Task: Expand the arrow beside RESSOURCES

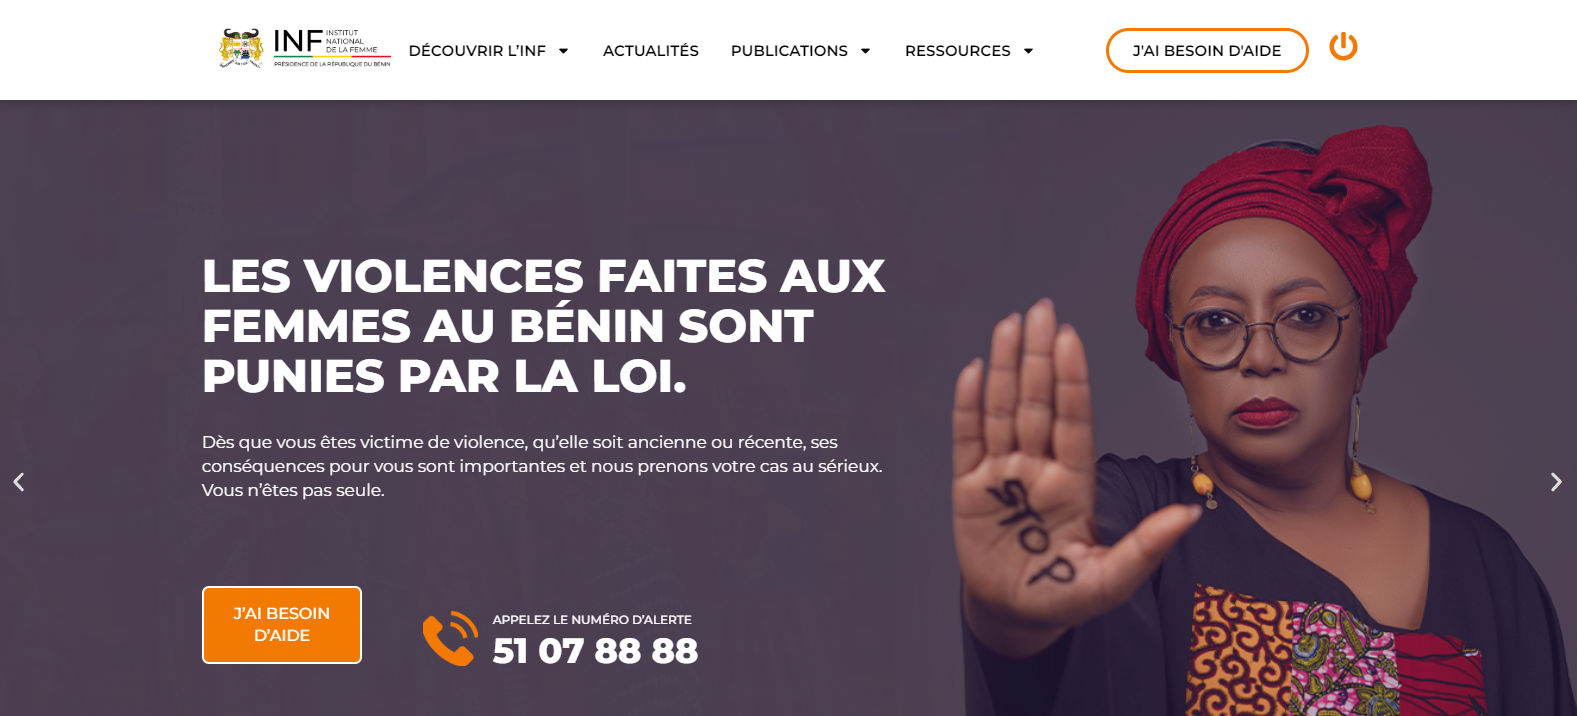Action: click(1028, 51)
